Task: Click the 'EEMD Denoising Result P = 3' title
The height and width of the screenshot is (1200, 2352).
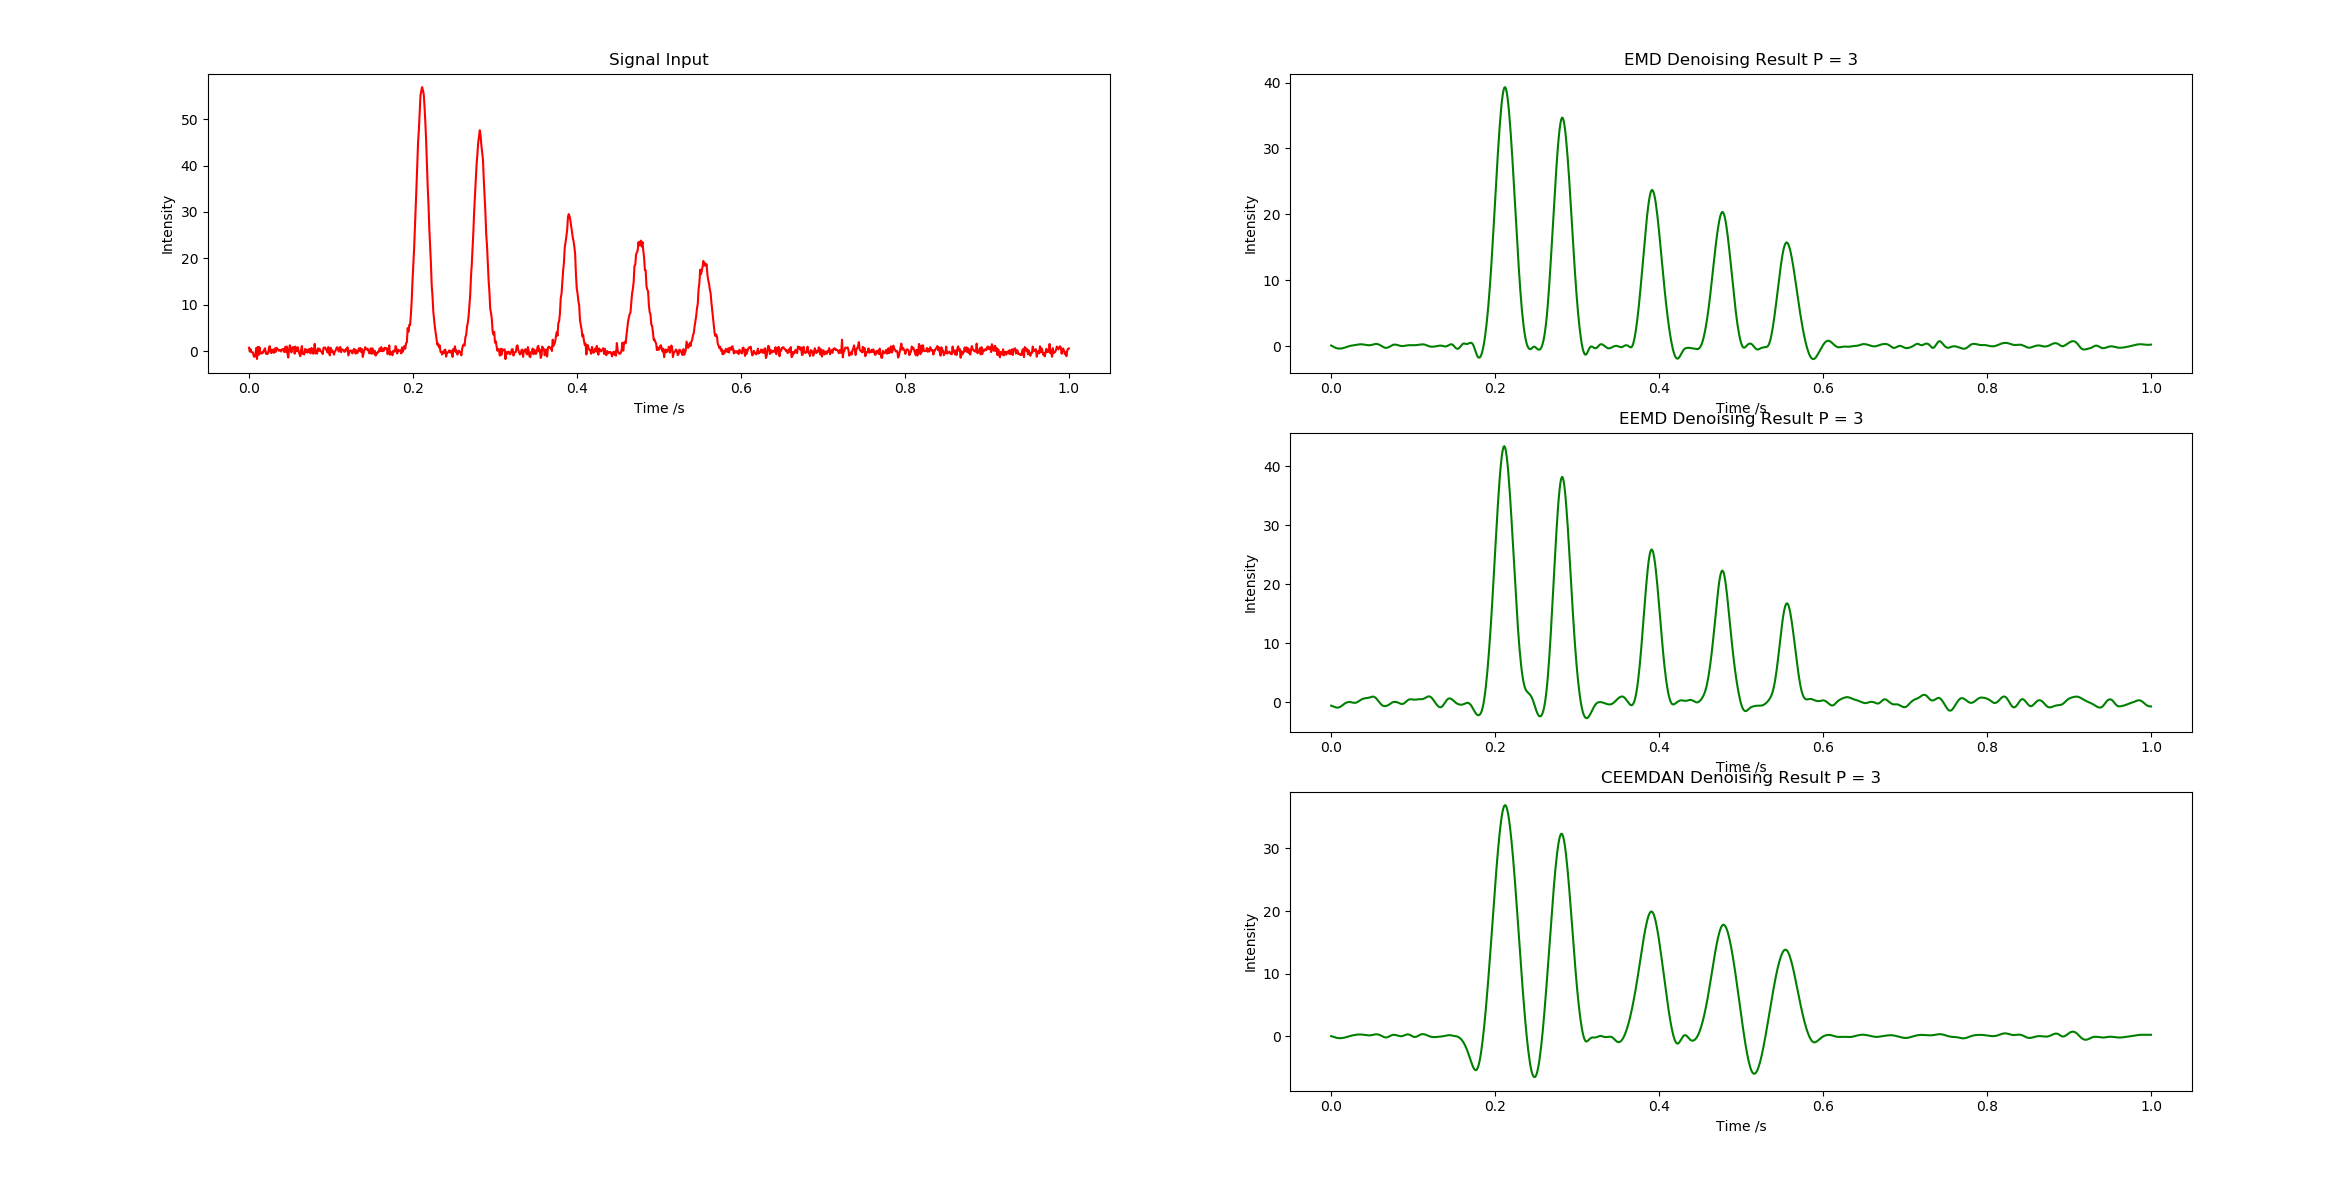Action: (x=1740, y=419)
